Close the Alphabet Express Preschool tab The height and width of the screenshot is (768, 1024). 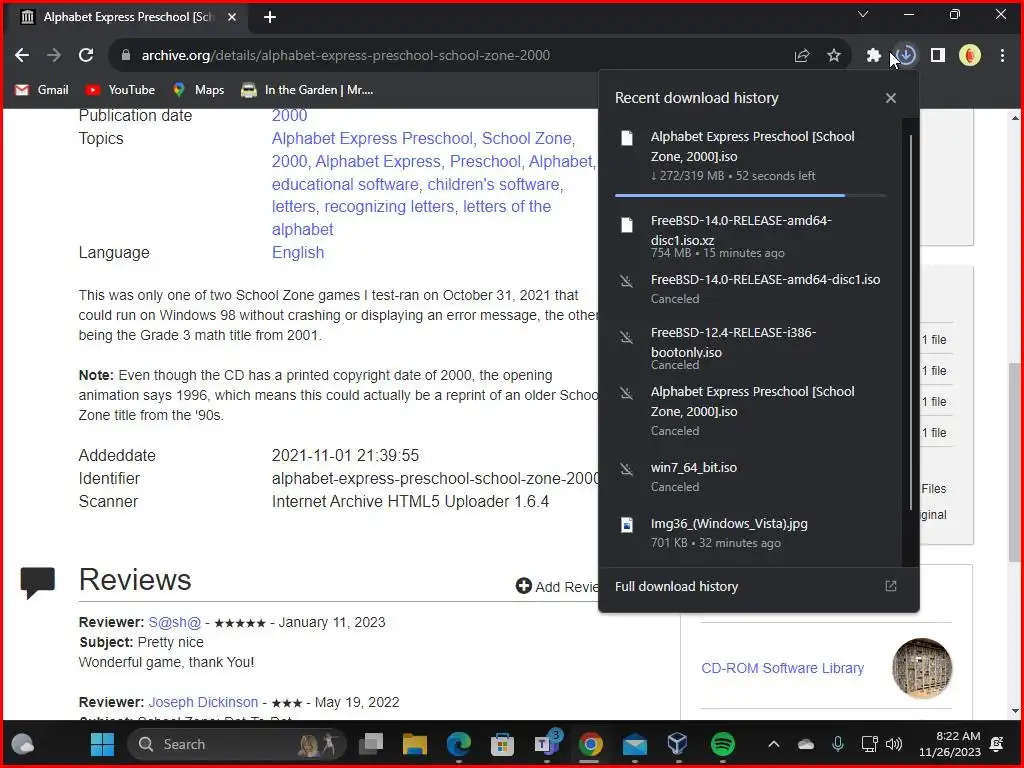pyautogui.click(x=232, y=17)
